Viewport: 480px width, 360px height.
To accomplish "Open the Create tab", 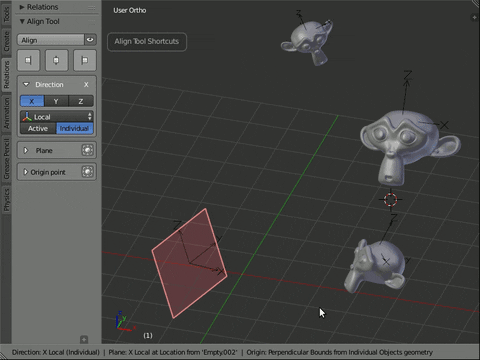I will click(6, 42).
